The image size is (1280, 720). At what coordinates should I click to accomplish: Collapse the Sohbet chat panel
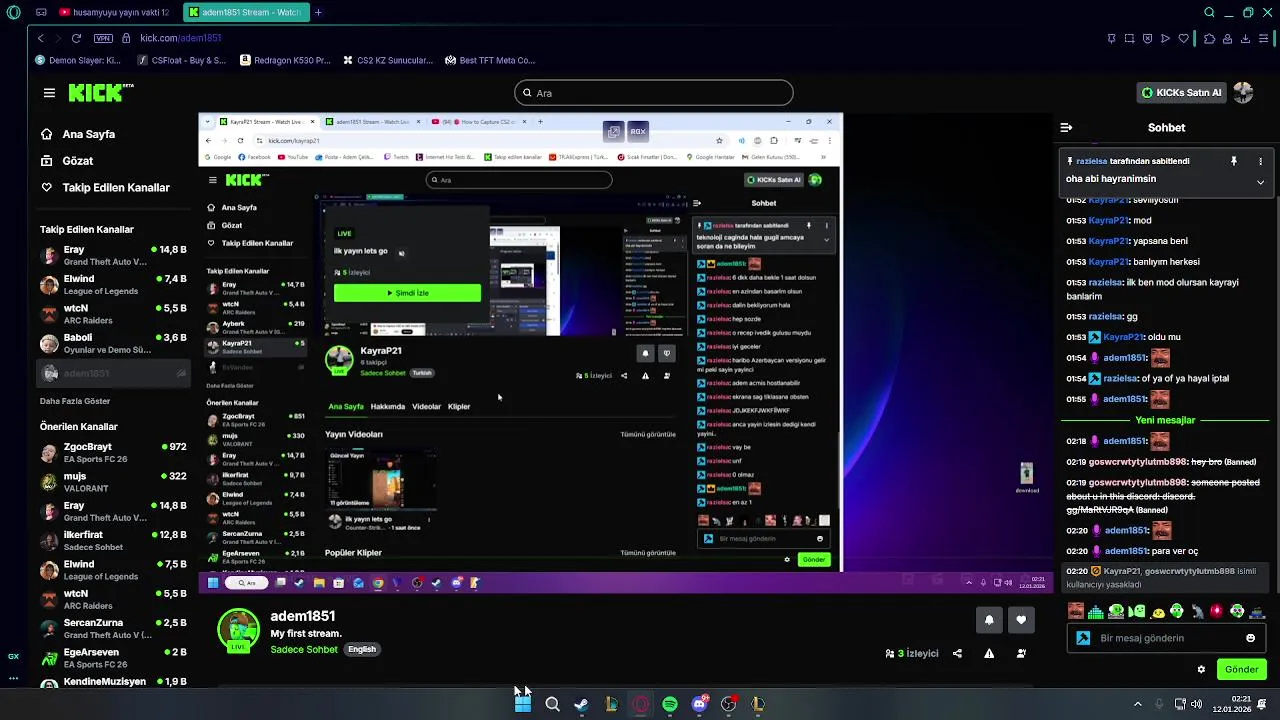coord(1066,128)
